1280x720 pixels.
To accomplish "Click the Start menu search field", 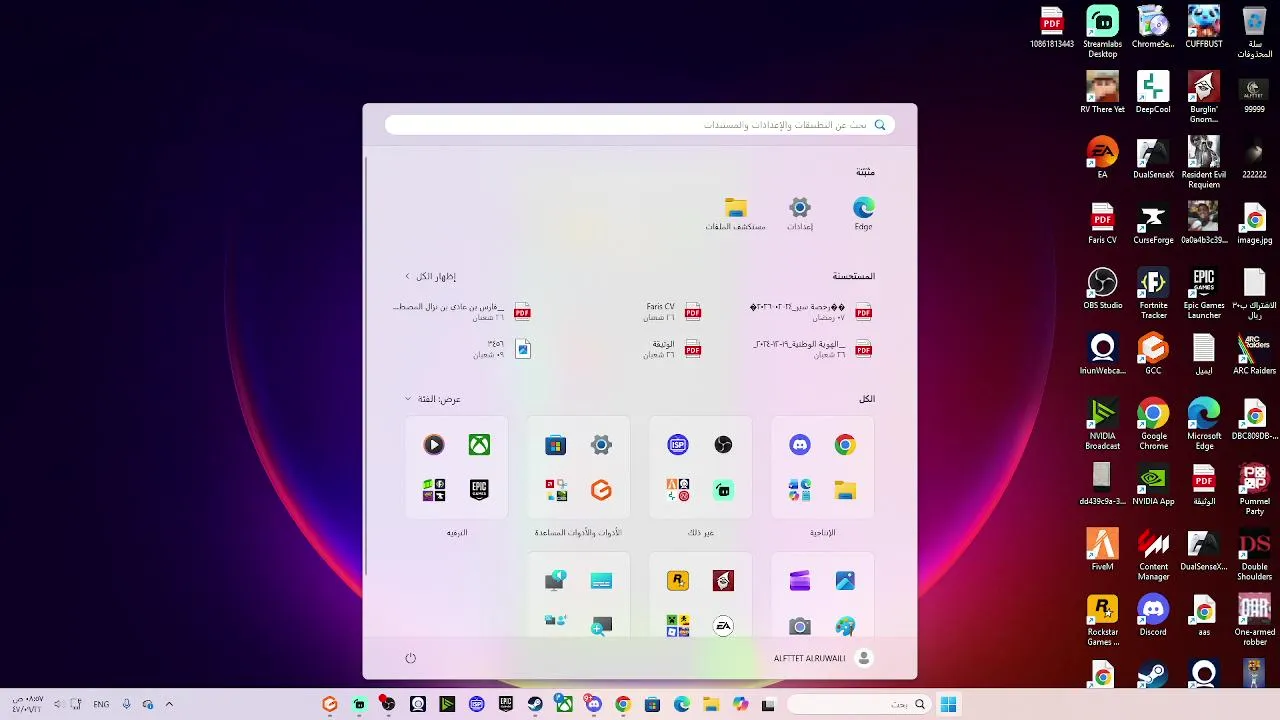I will (x=640, y=125).
